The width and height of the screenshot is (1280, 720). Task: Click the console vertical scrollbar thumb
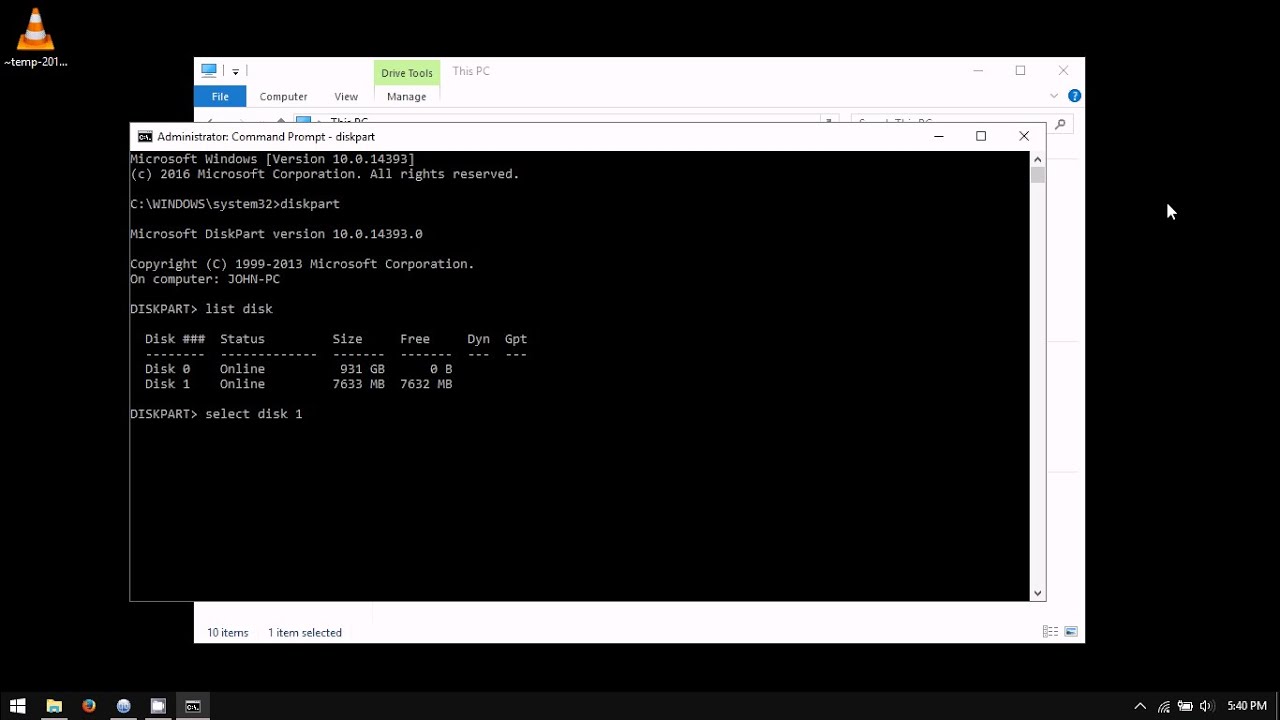click(1037, 175)
